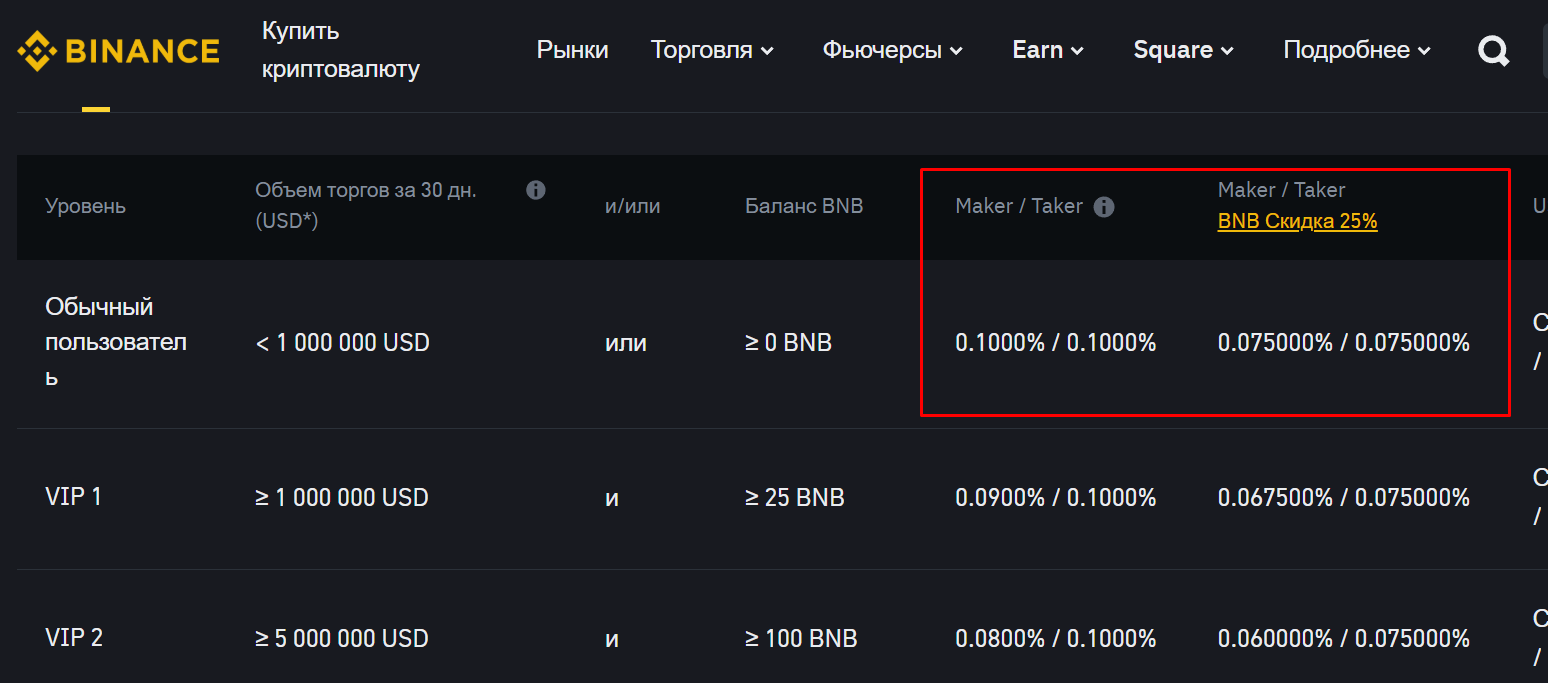This screenshot has height=683, width=1548.
Task: Click the BNB Скидка 25% link
Action: (1296, 221)
